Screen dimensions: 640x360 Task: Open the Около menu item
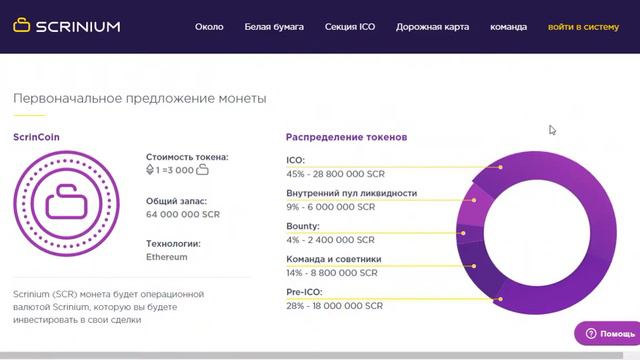tap(209, 27)
